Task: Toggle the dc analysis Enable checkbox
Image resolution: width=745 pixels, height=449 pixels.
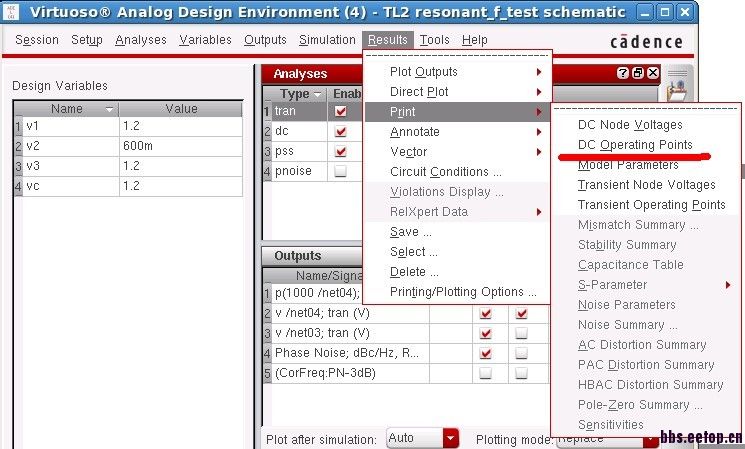Action: [340, 131]
